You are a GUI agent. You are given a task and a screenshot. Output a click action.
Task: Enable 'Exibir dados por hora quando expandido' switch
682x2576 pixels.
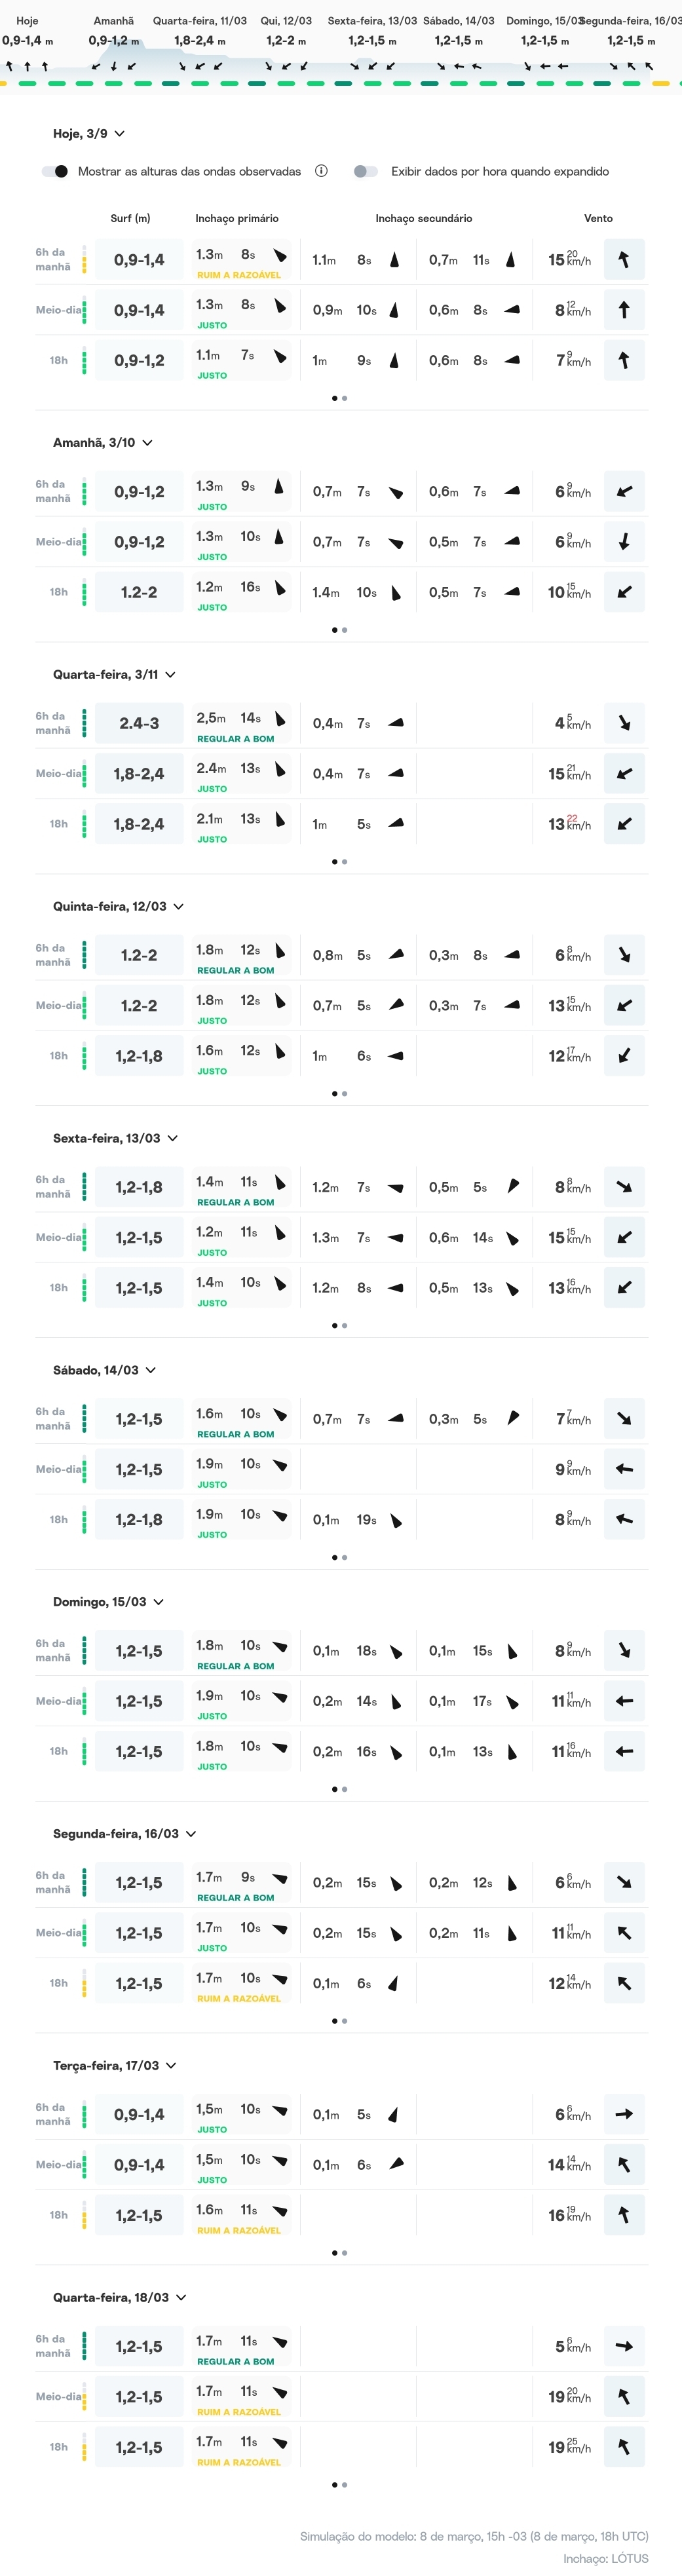click(366, 171)
